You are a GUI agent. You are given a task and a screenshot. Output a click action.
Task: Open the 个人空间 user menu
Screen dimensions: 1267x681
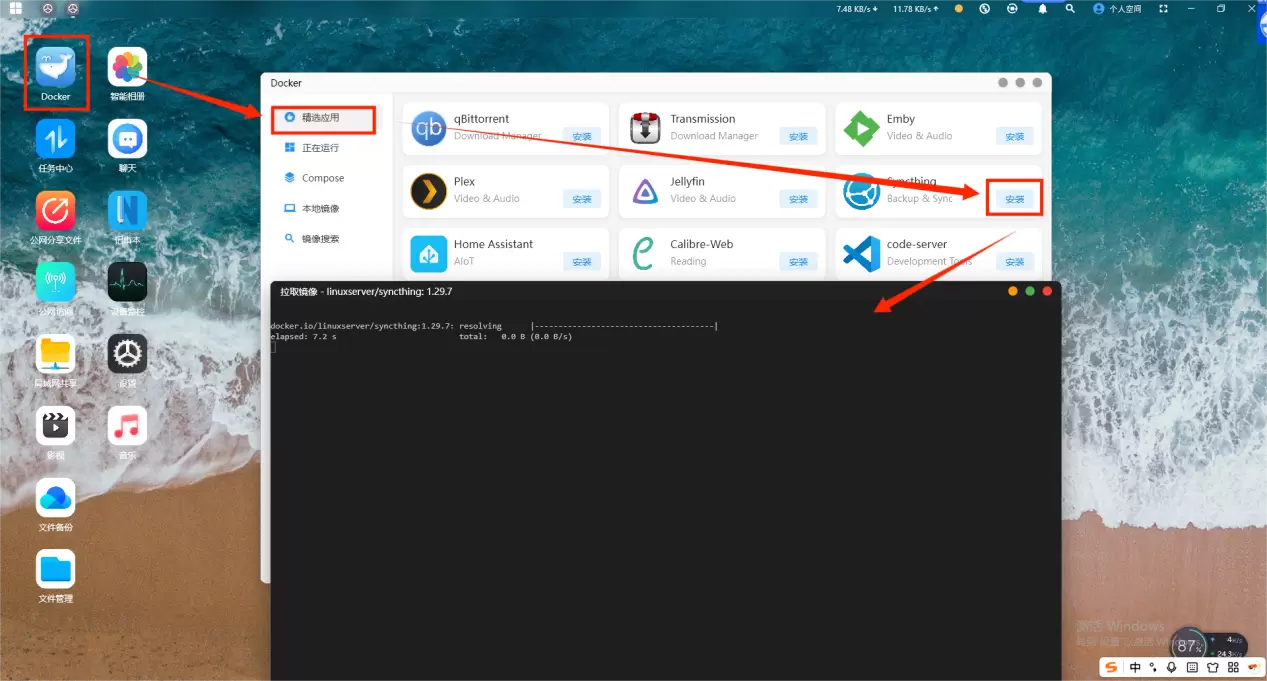[x=1117, y=9]
